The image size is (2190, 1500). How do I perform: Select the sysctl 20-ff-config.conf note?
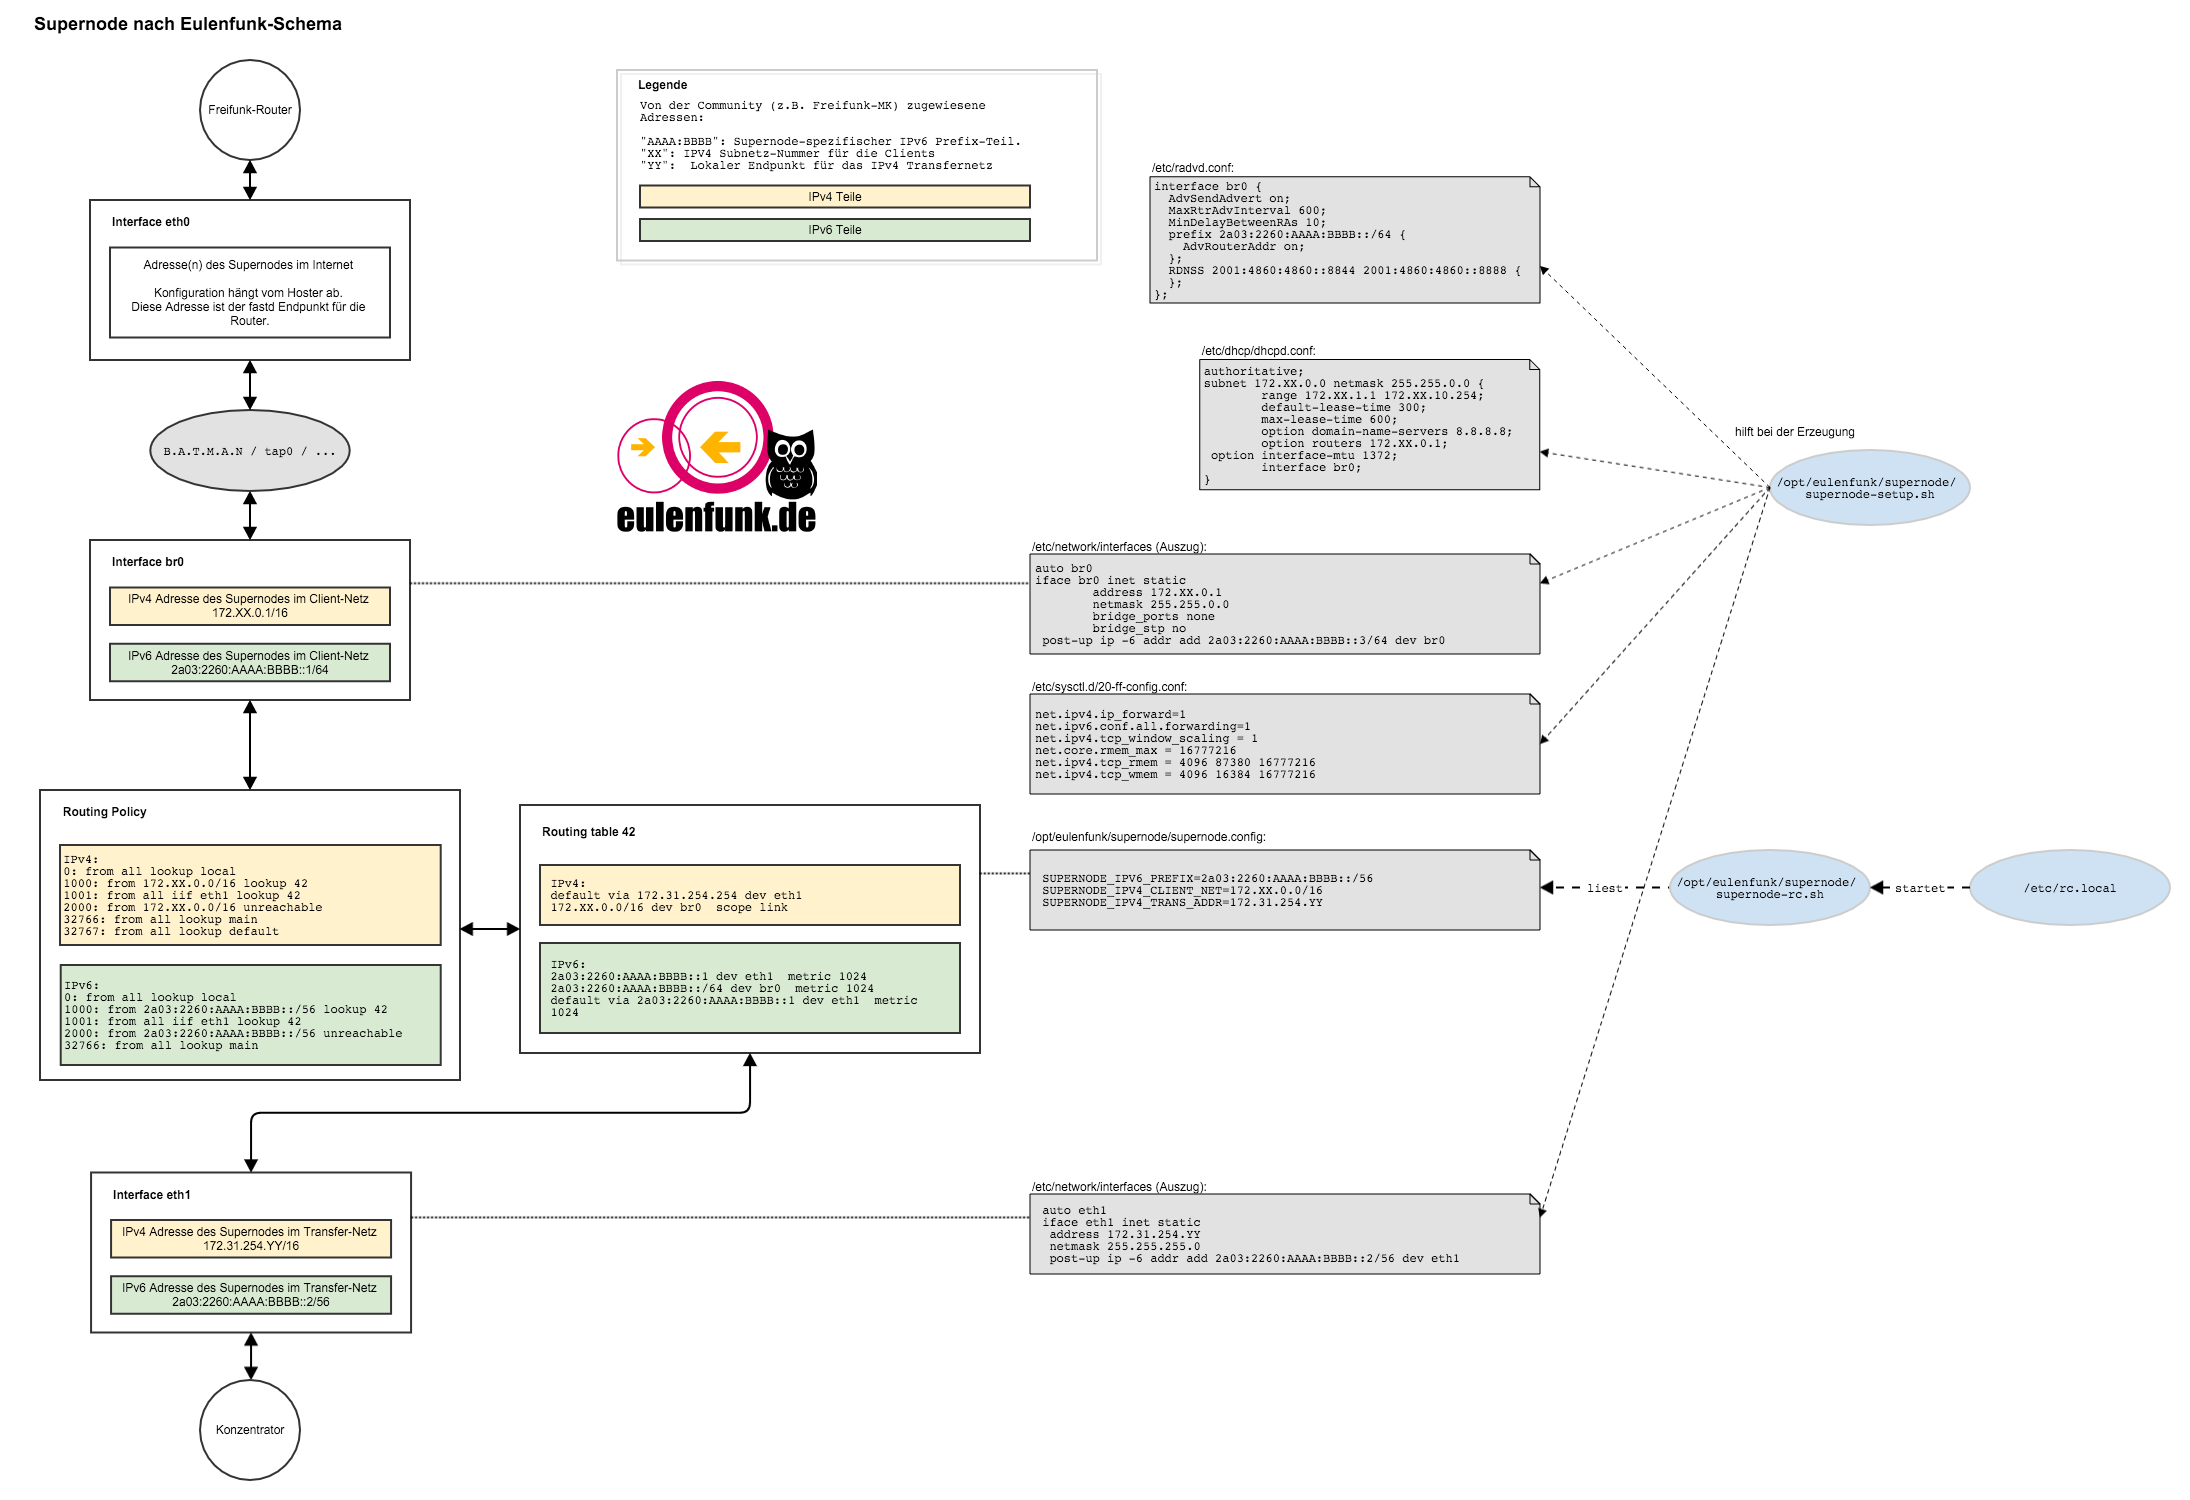click(x=1284, y=744)
